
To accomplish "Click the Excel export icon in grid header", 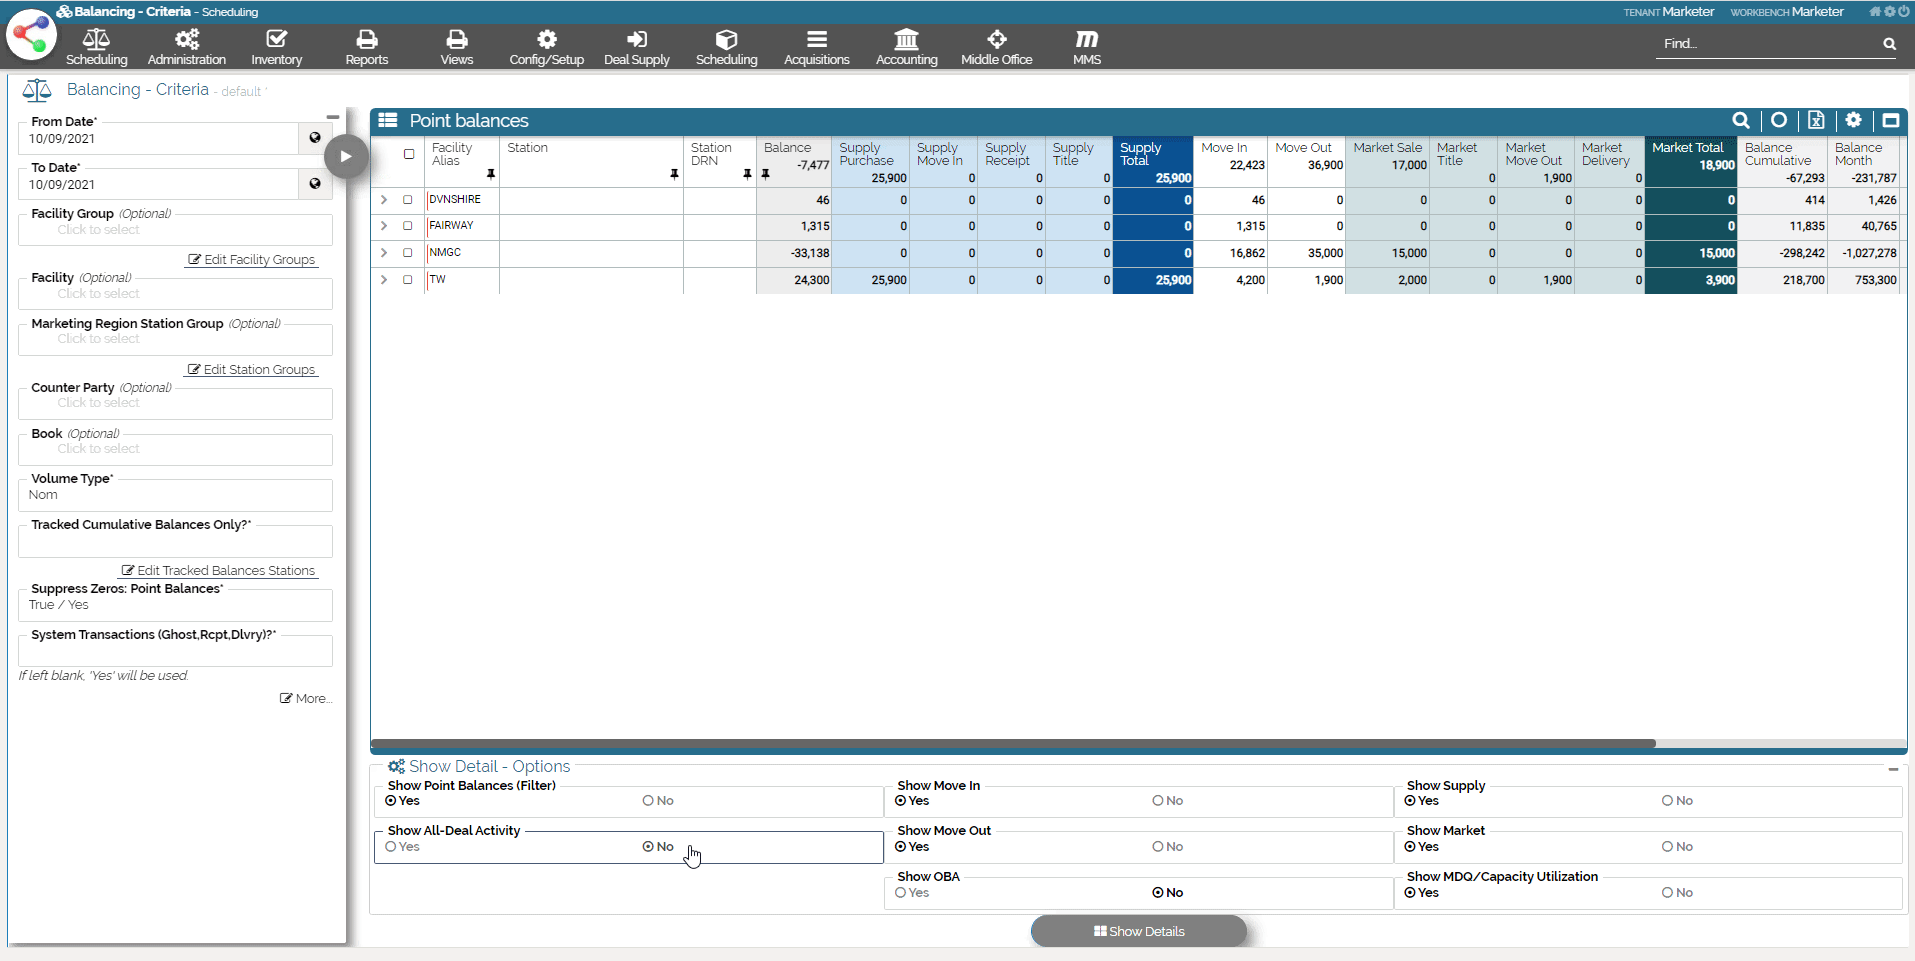I will coord(1816,121).
